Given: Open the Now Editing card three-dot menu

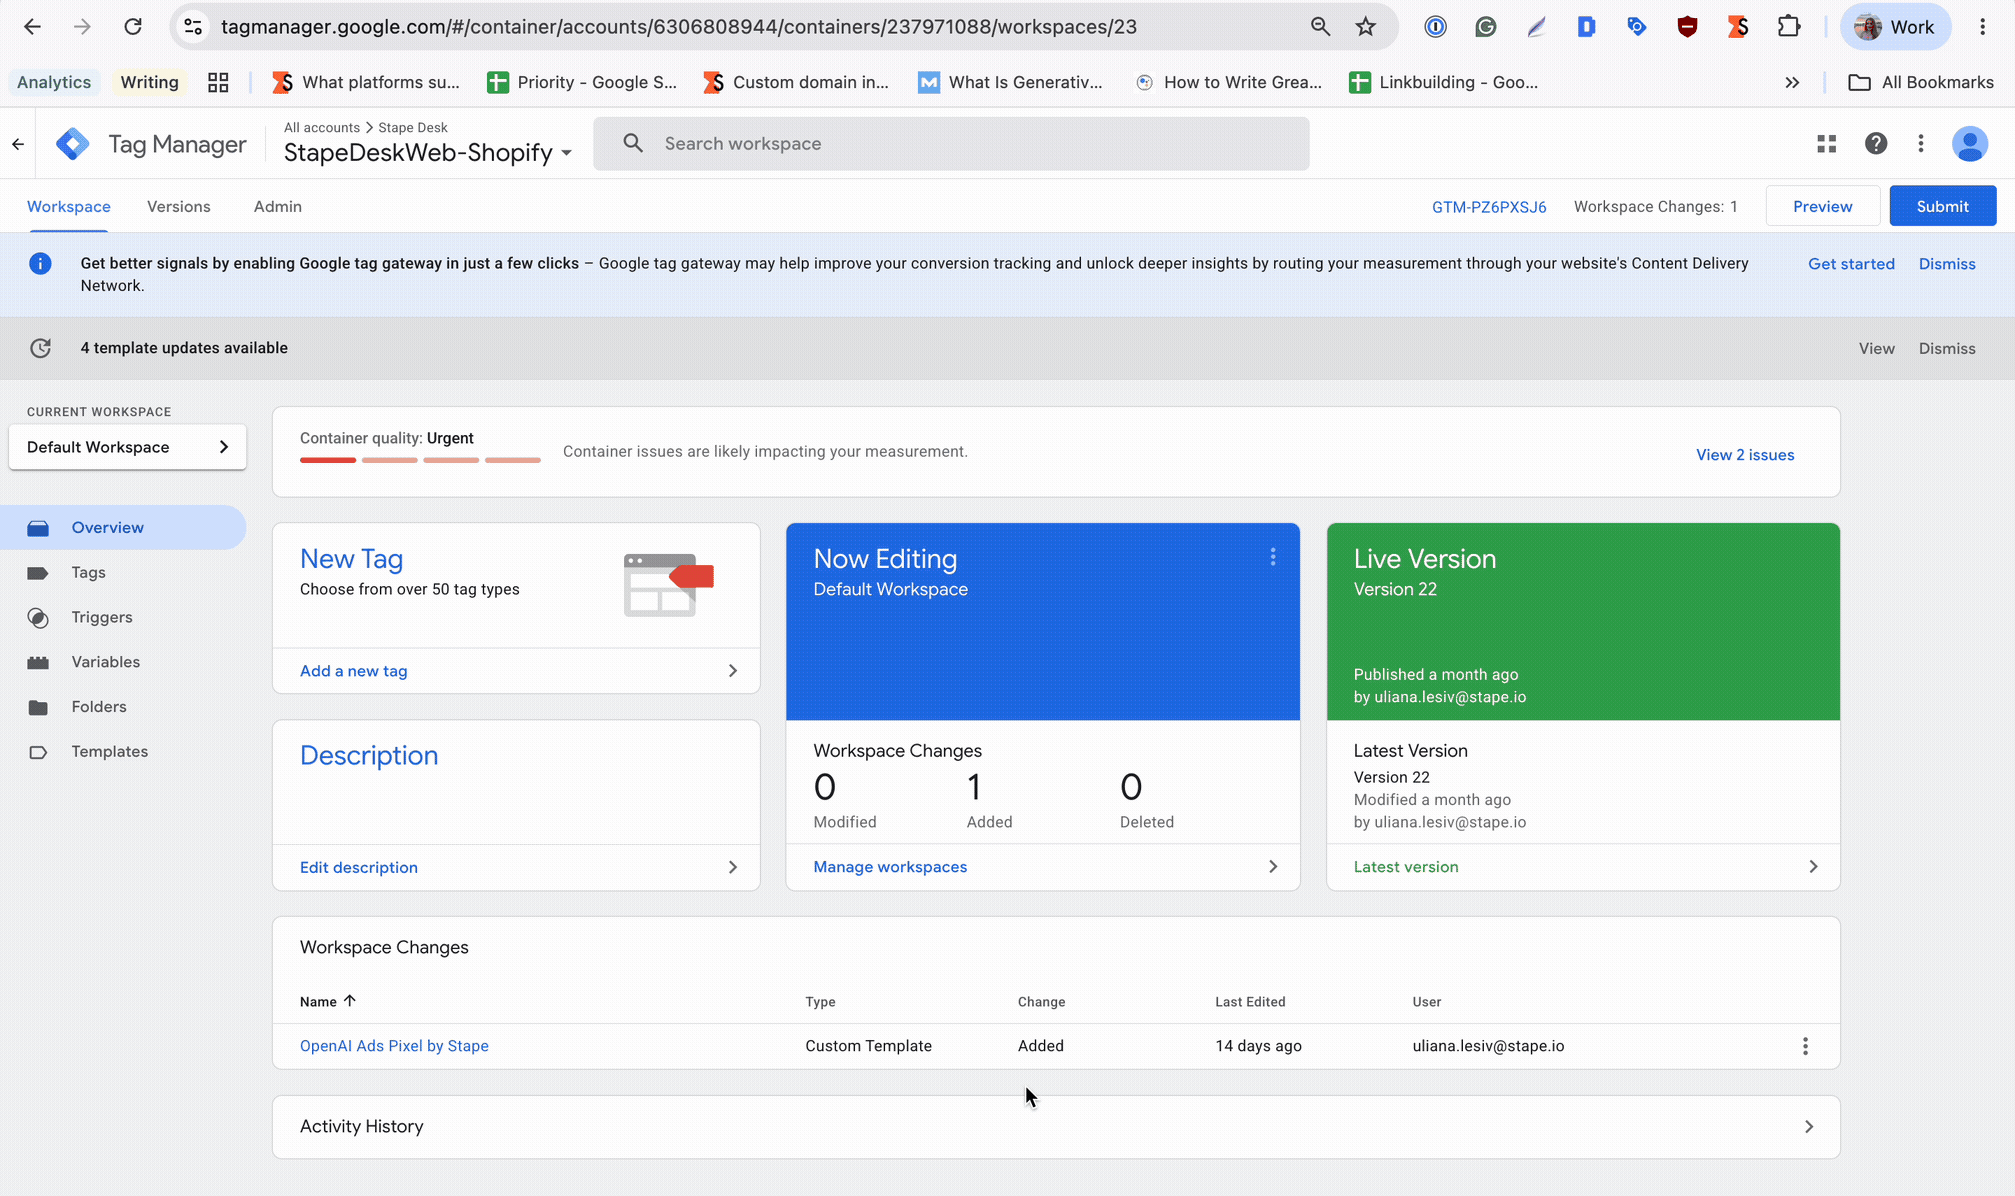Looking at the screenshot, I should (1273, 557).
